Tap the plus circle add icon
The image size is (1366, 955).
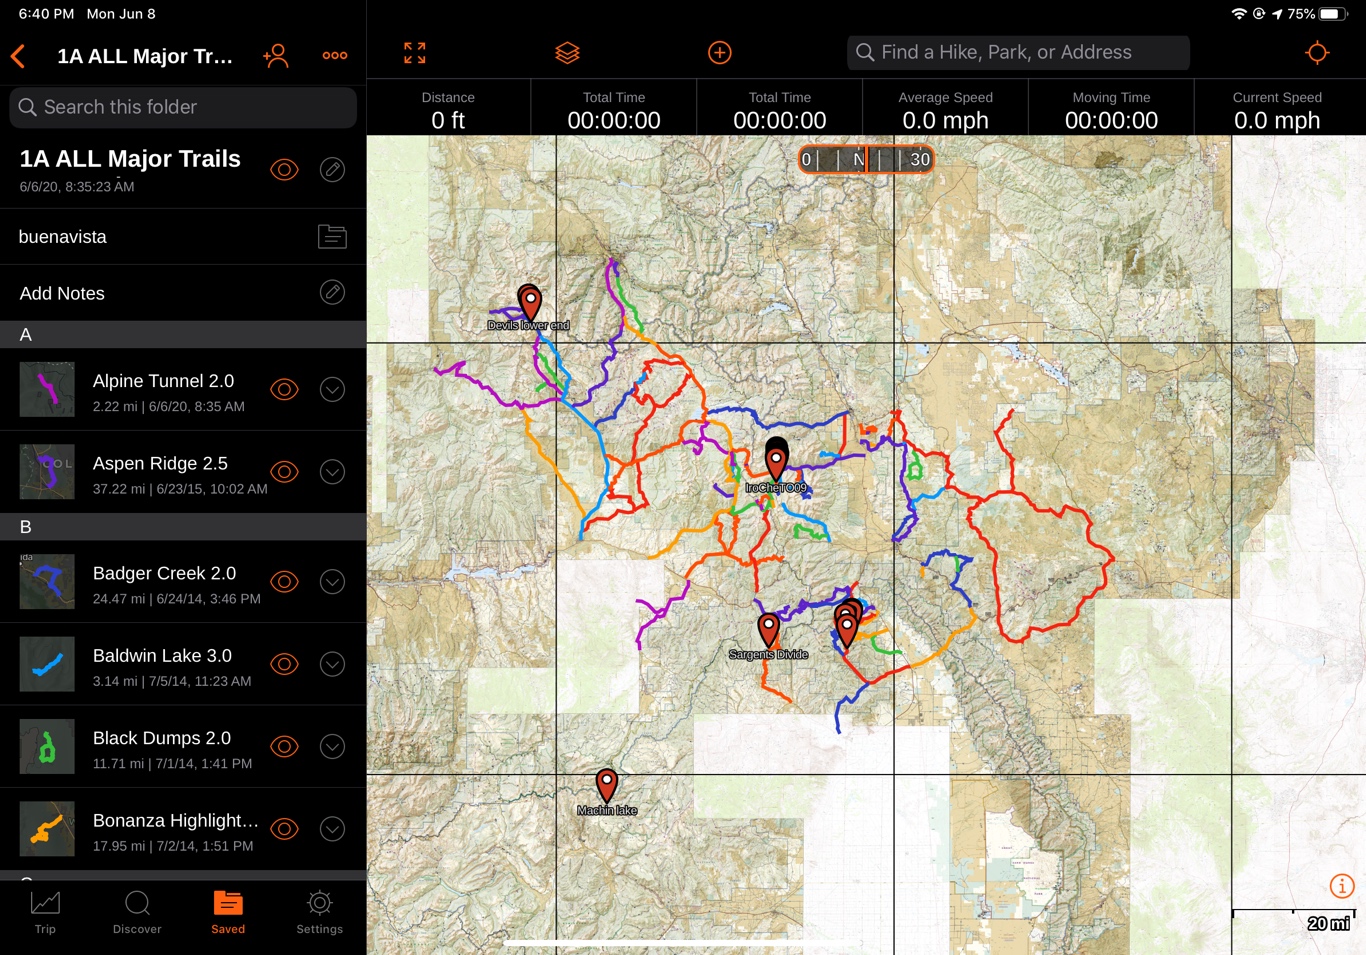click(720, 53)
